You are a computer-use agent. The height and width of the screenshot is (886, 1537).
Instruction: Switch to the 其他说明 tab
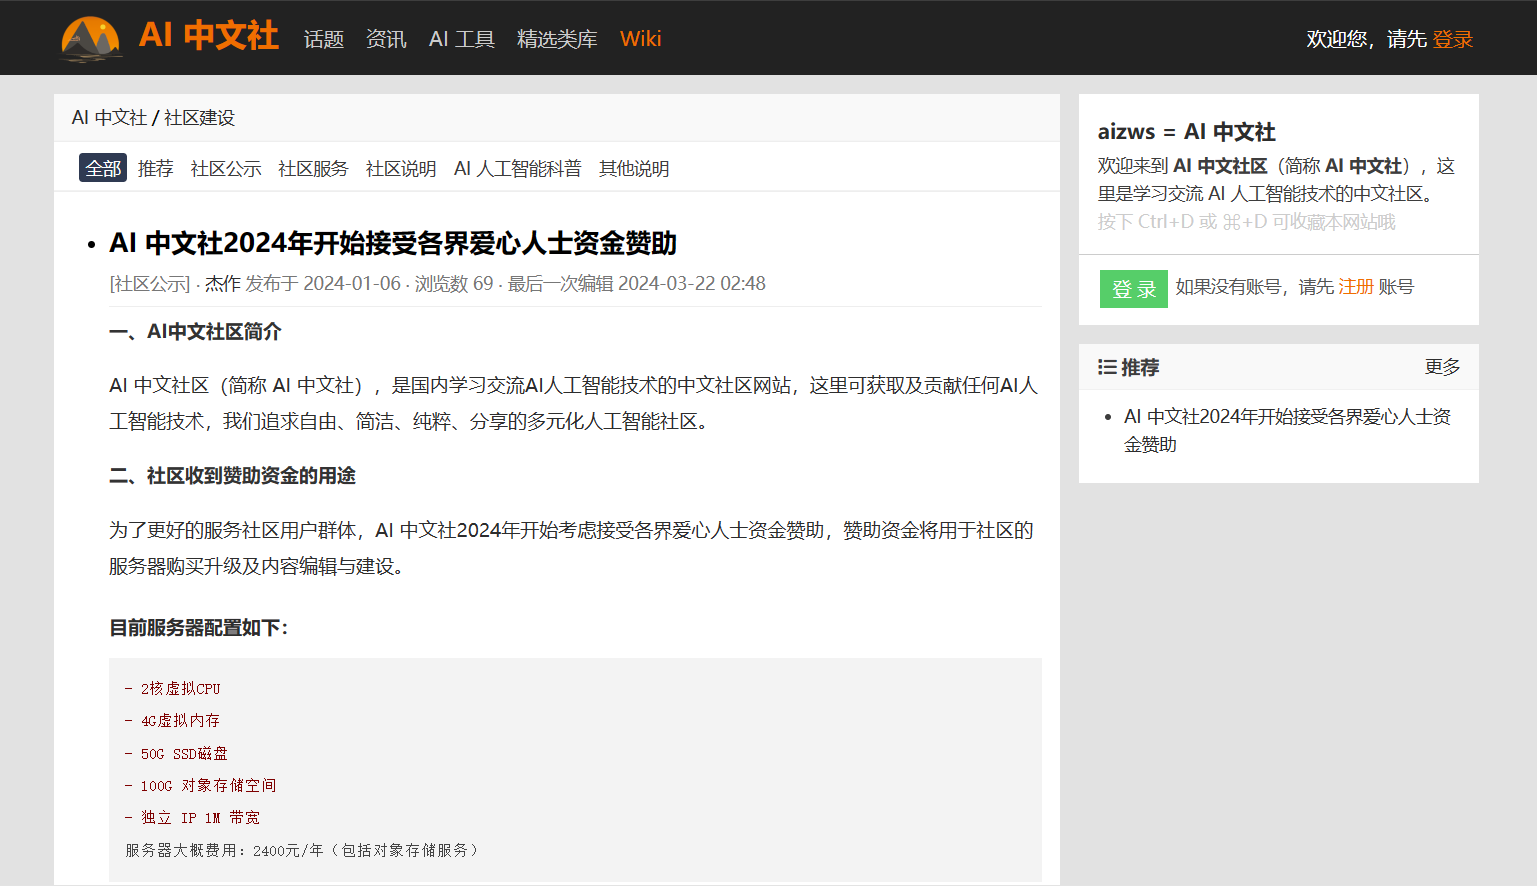[x=634, y=168]
